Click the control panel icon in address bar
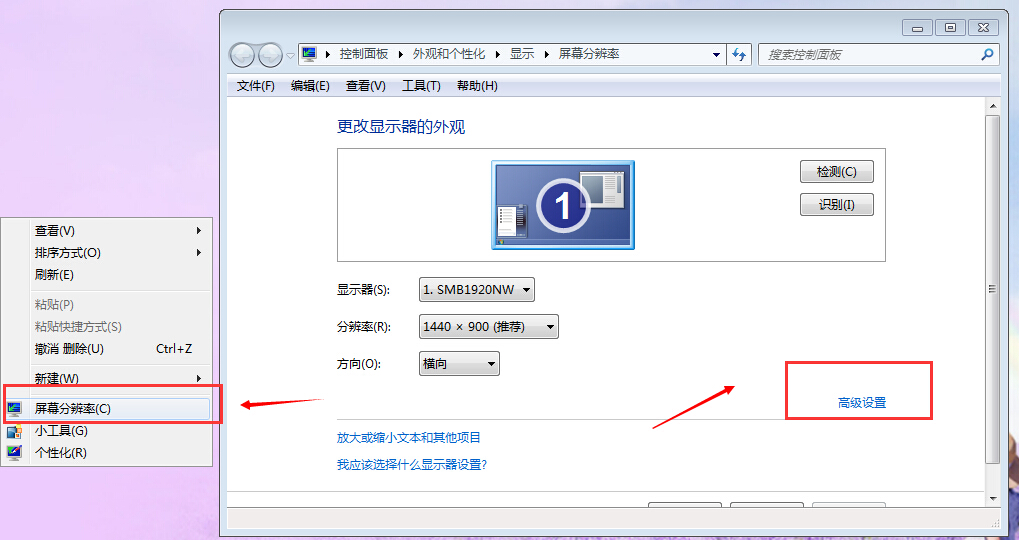 point(309,54)
